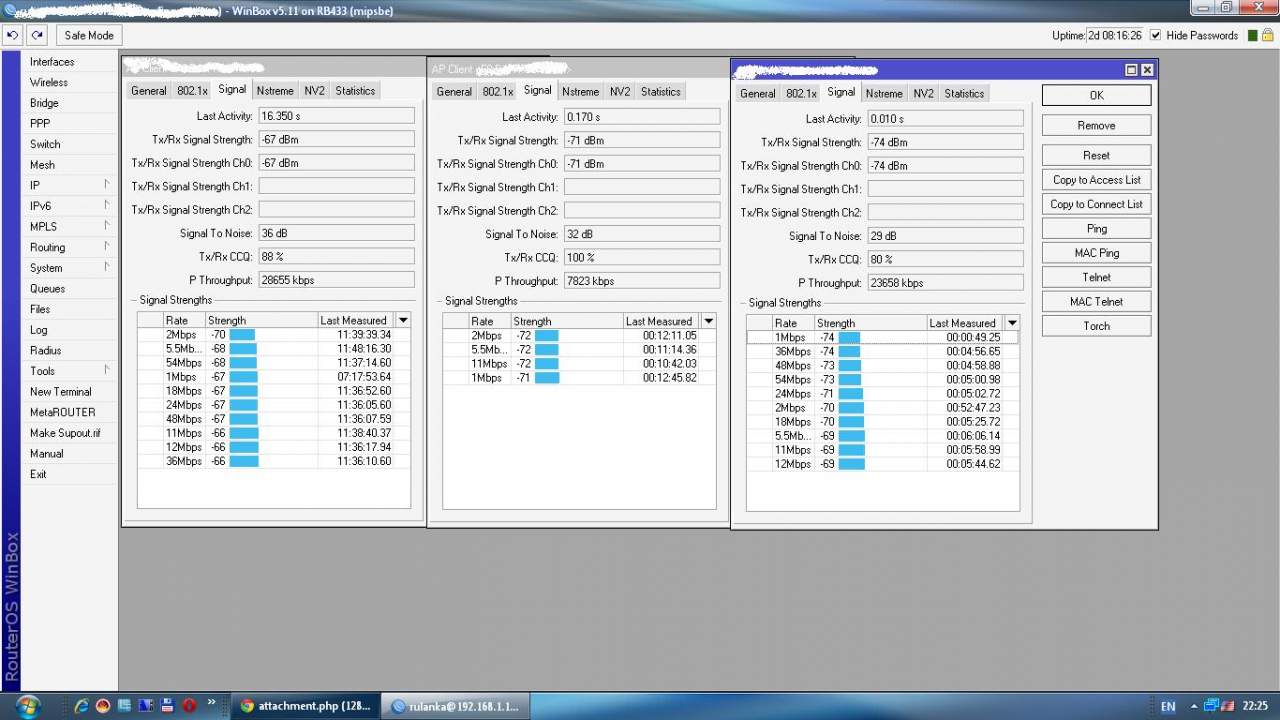Show hidden system tray icons arrow
This screenshot has height=720, width=1280.
pyautogui.click(x=1193, y=707)
